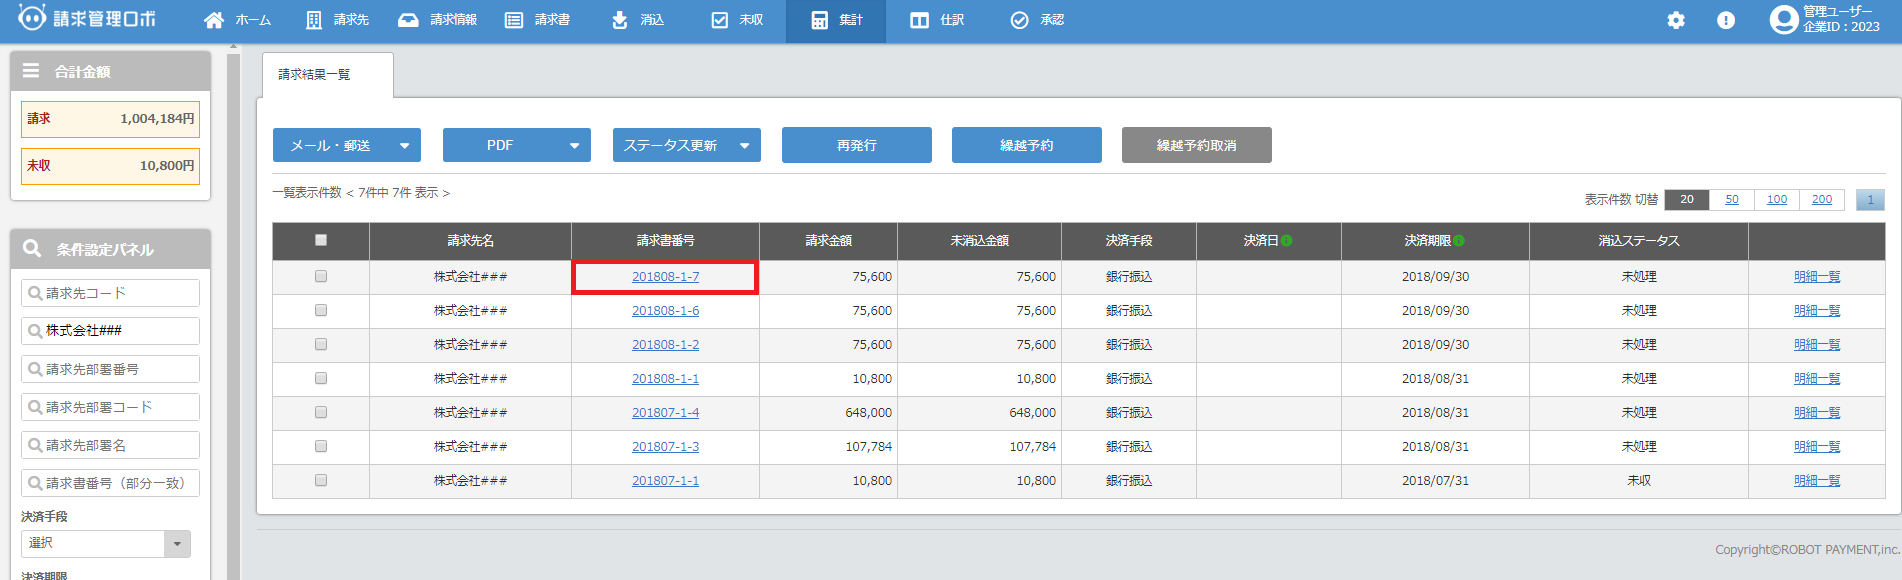Open the 消込 menu in navigation bar
Image resolution: width=1902 pixels, height=580 pixels.
point(638,20)
